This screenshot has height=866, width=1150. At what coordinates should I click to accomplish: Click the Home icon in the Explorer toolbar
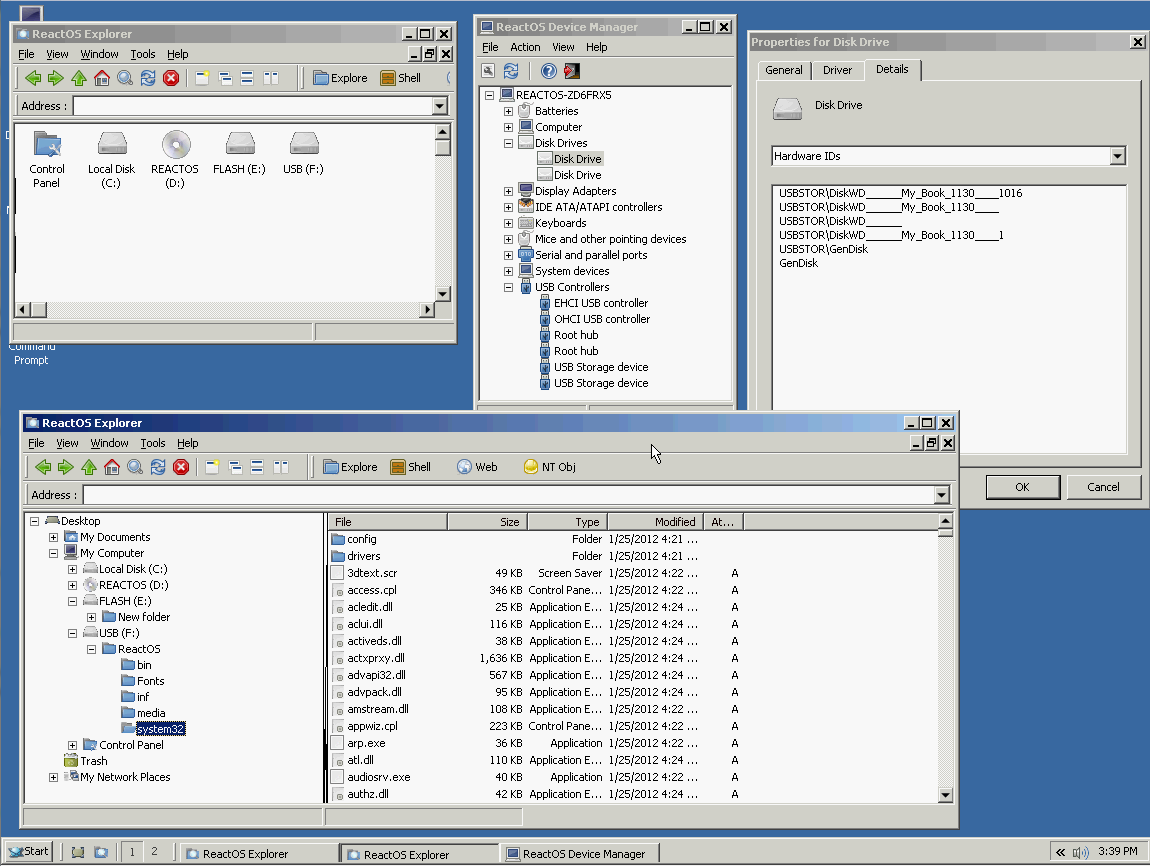pyautogui.click(x=111, y=466)
